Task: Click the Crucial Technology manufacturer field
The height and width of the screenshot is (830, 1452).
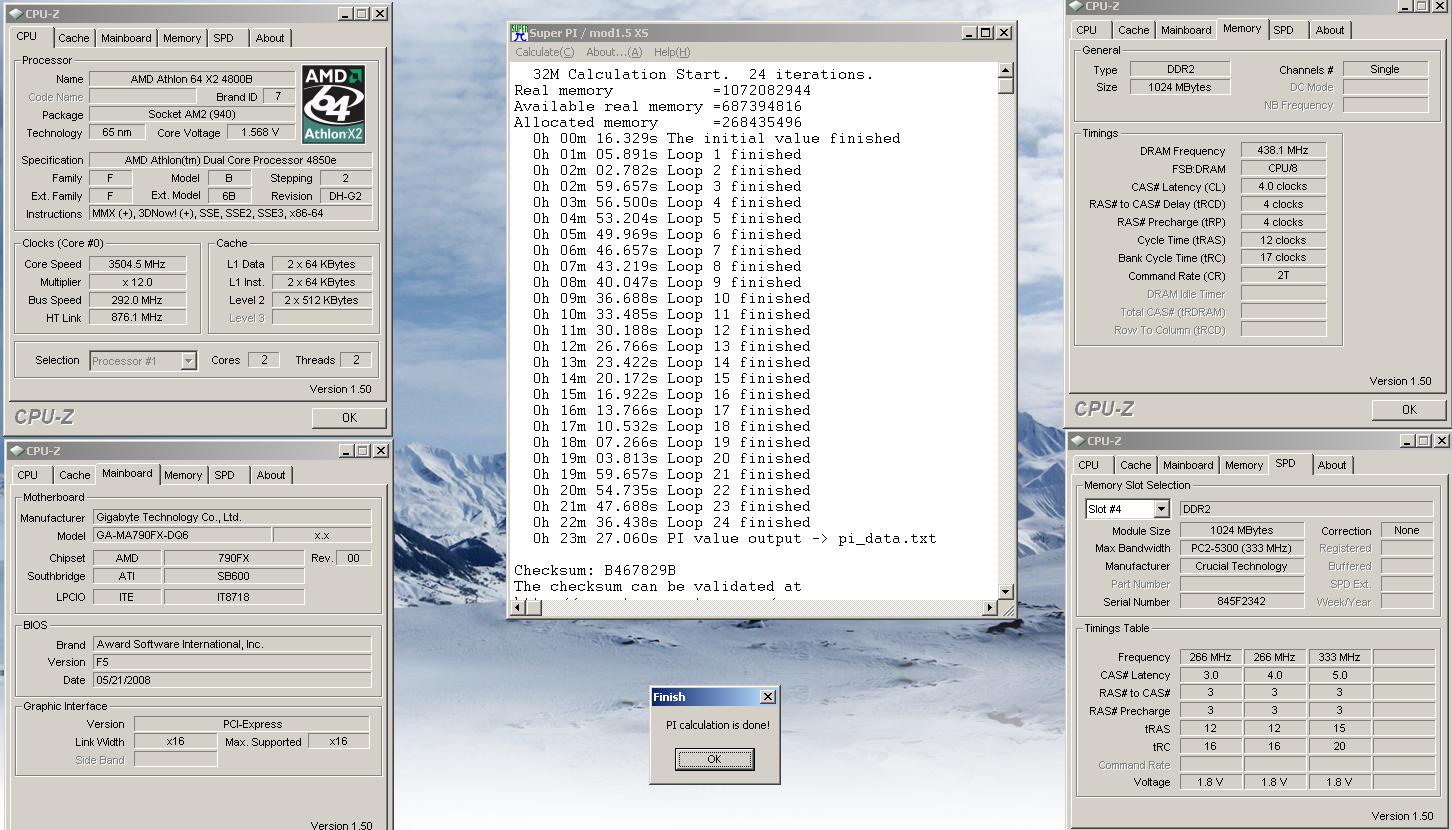Action: click(1242, 566)
